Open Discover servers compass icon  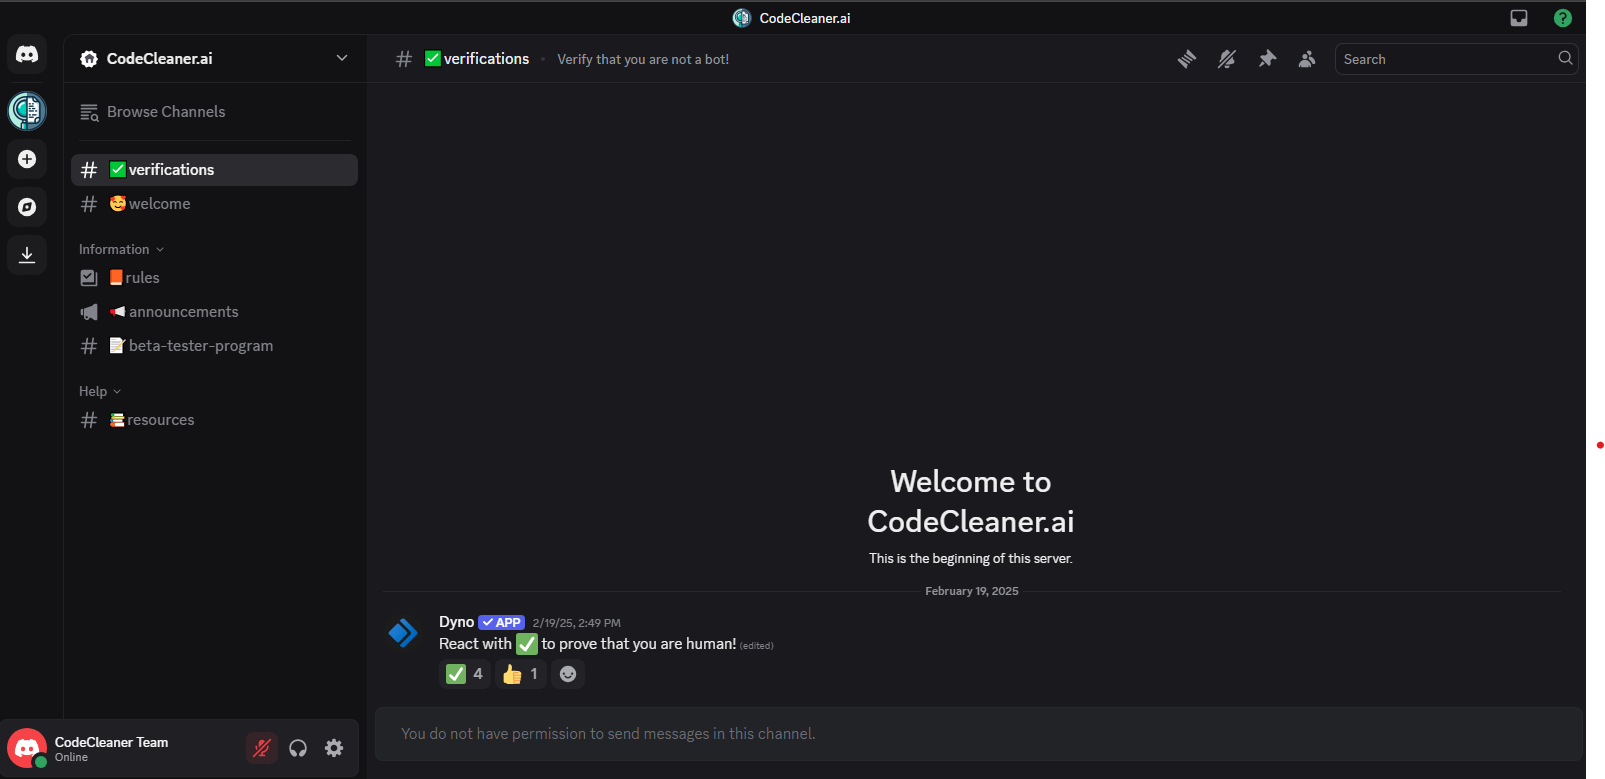pos(27,207)
